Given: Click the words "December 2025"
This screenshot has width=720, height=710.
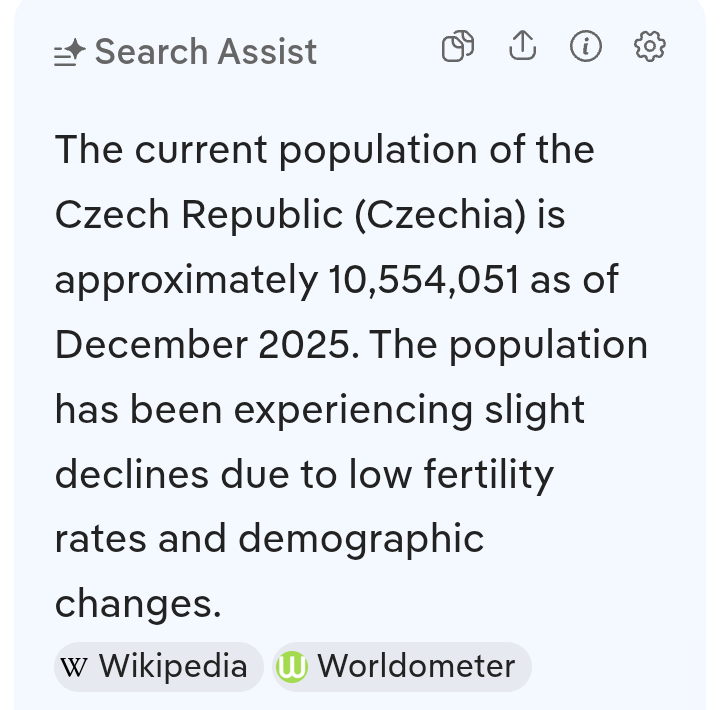Looking at the screenshot, I should 205,345.
